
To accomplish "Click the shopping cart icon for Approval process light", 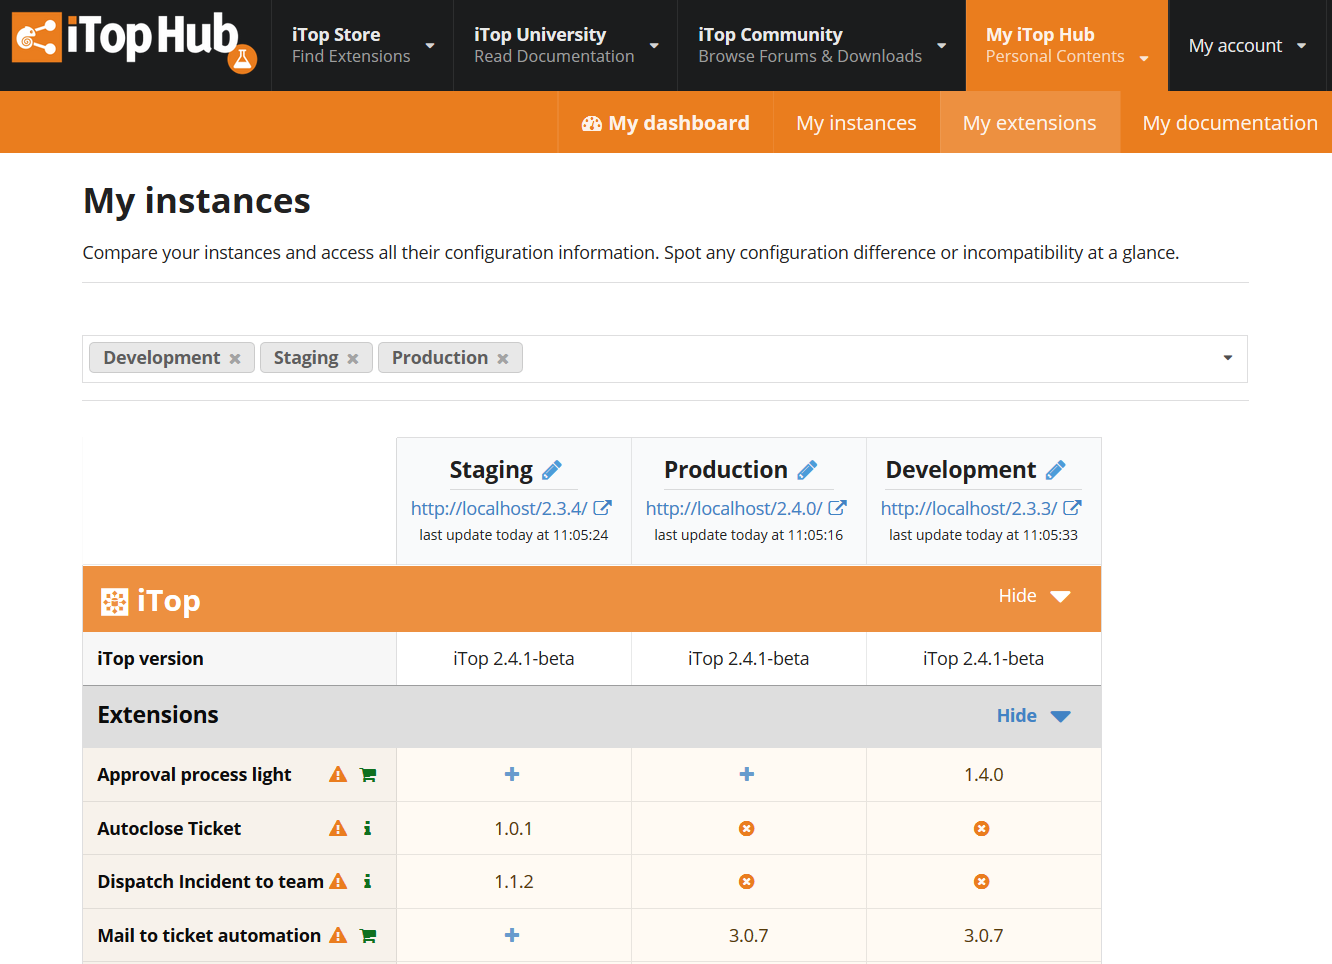I will click(x=368, y=775).
